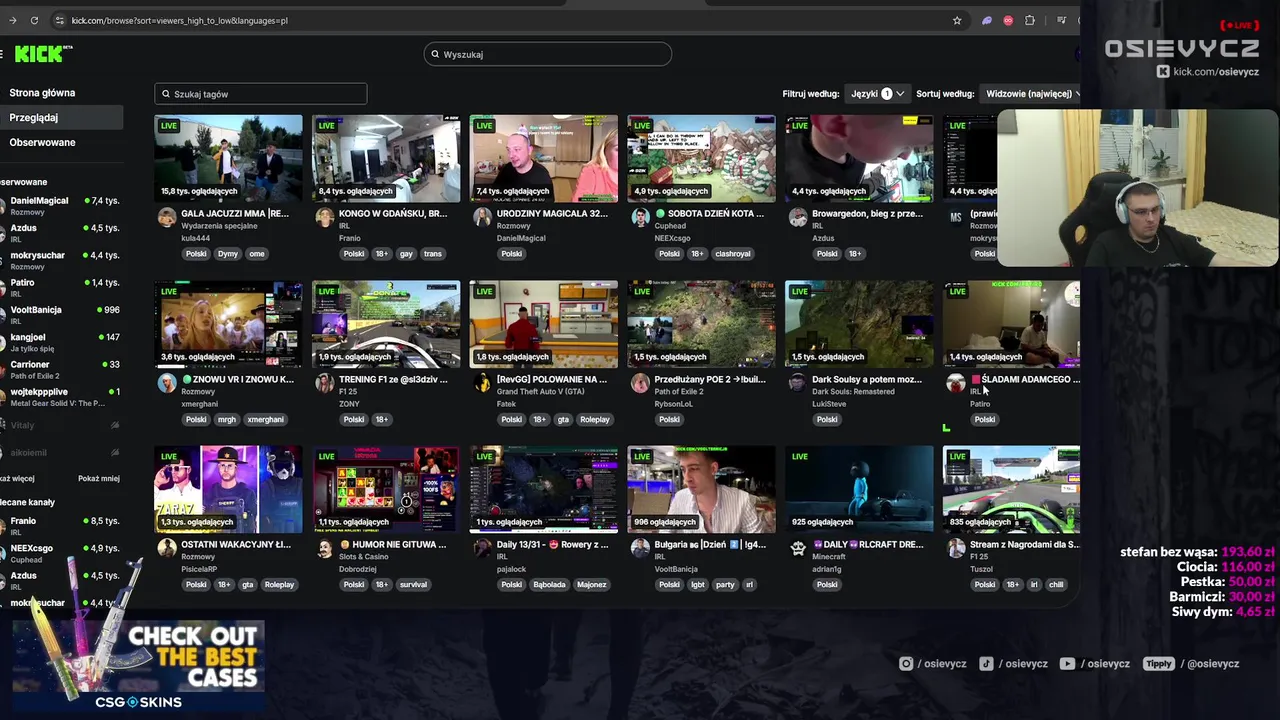Open DanielMagical avatar on URODZINY card
Screen dimensions: 1280x720
pos(482,217)
